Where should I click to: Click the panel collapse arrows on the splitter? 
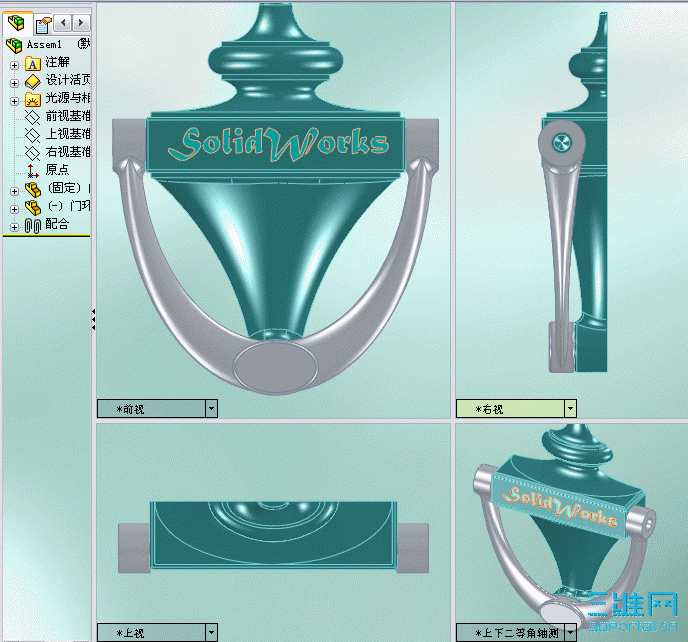(93, 319)
